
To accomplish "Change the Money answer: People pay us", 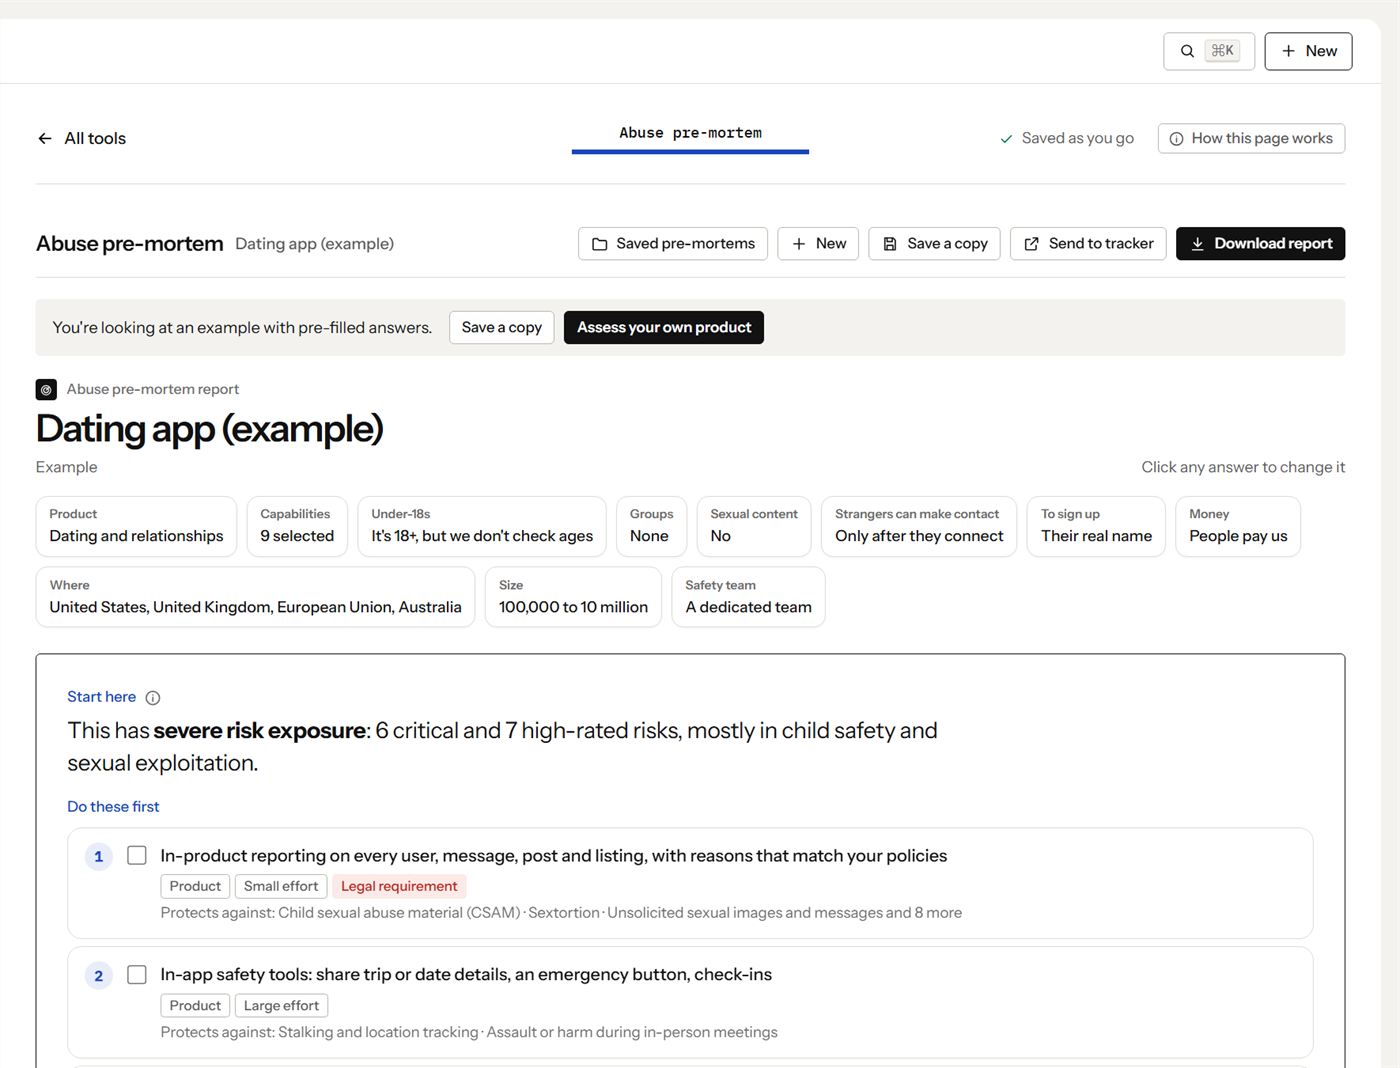I will click(x=1238, y=526).
